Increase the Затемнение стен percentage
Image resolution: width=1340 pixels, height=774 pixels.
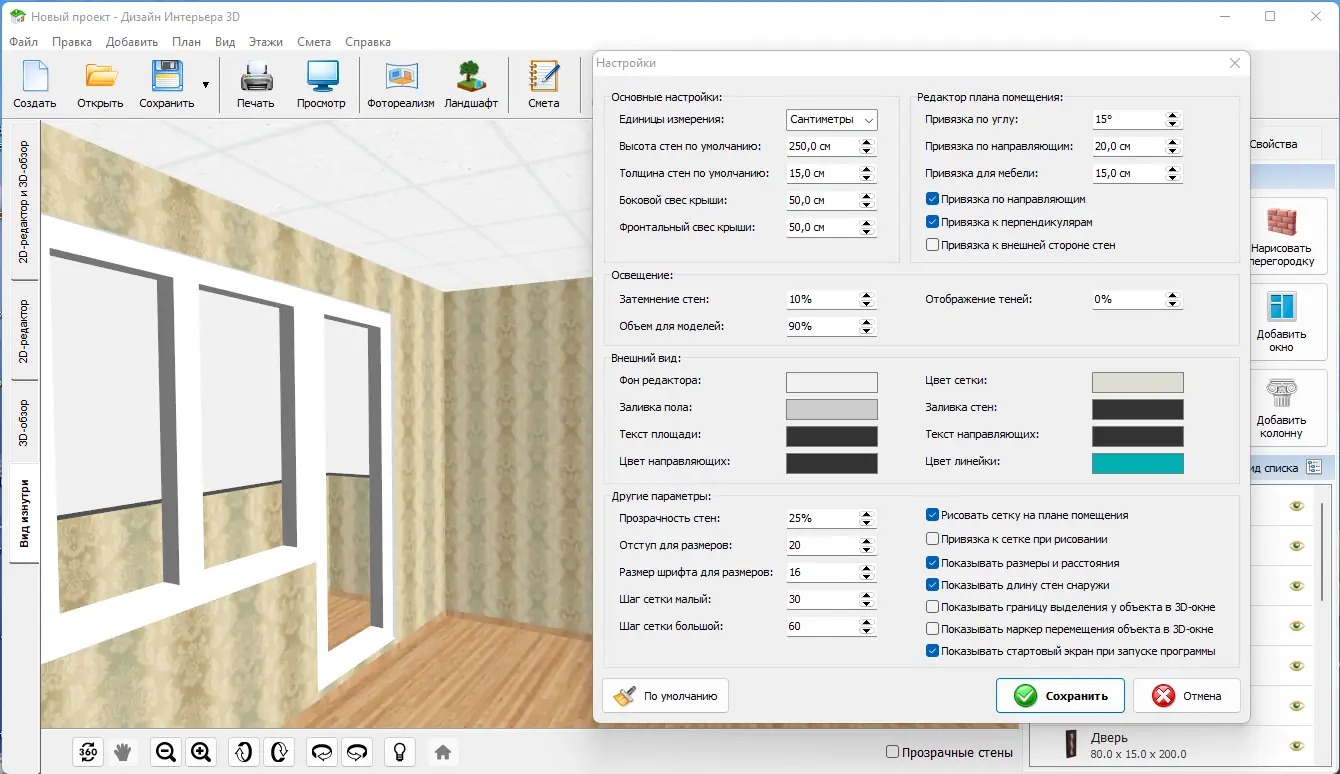click(867, 295)
